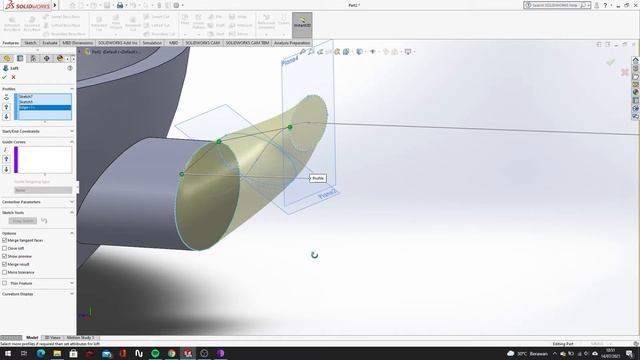Screen dimensions: 640x360
Task: Open the MBD Dimensions tab
Action: coord(78,43)
